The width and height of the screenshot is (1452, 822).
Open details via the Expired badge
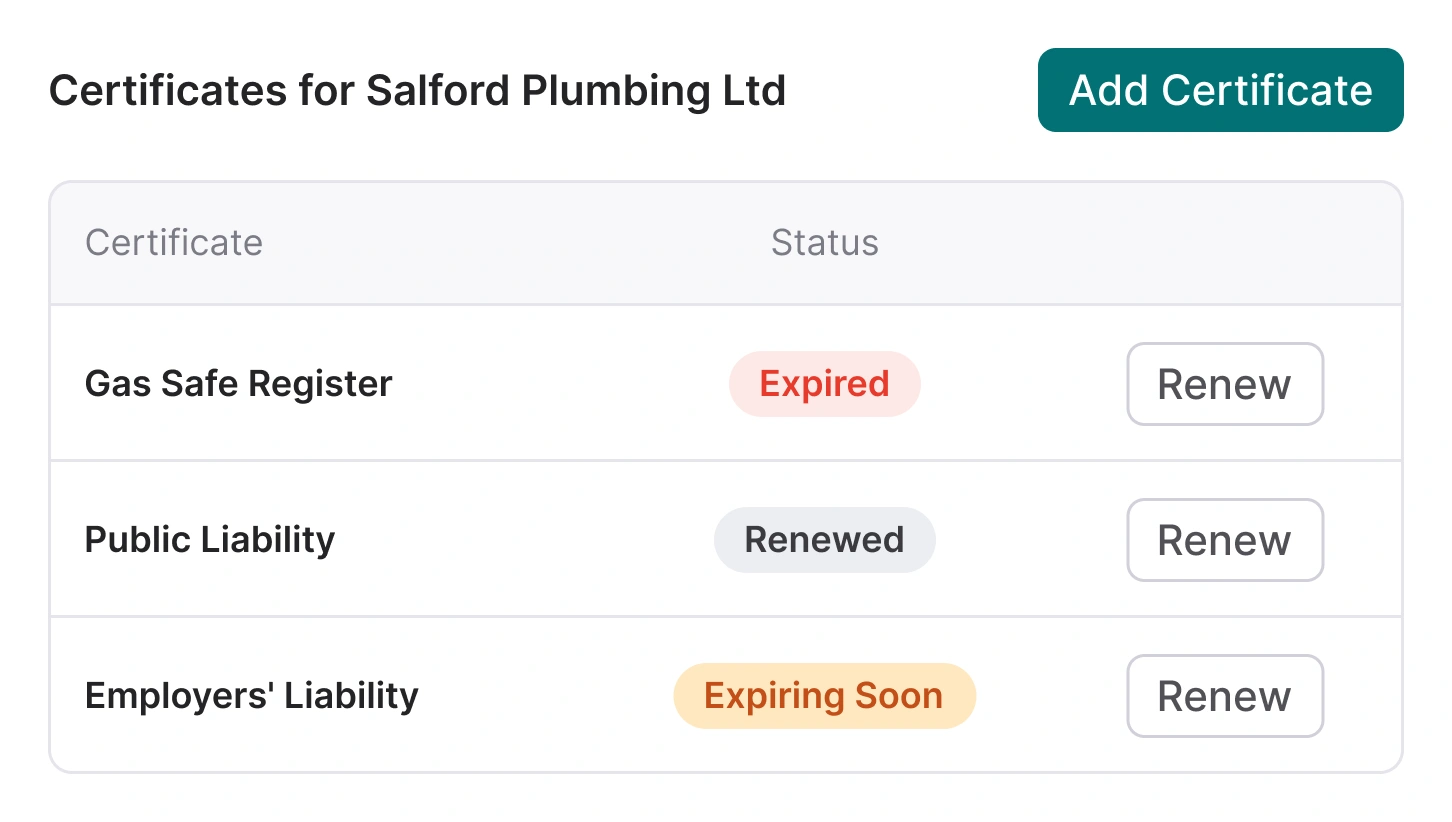point(824,384)
